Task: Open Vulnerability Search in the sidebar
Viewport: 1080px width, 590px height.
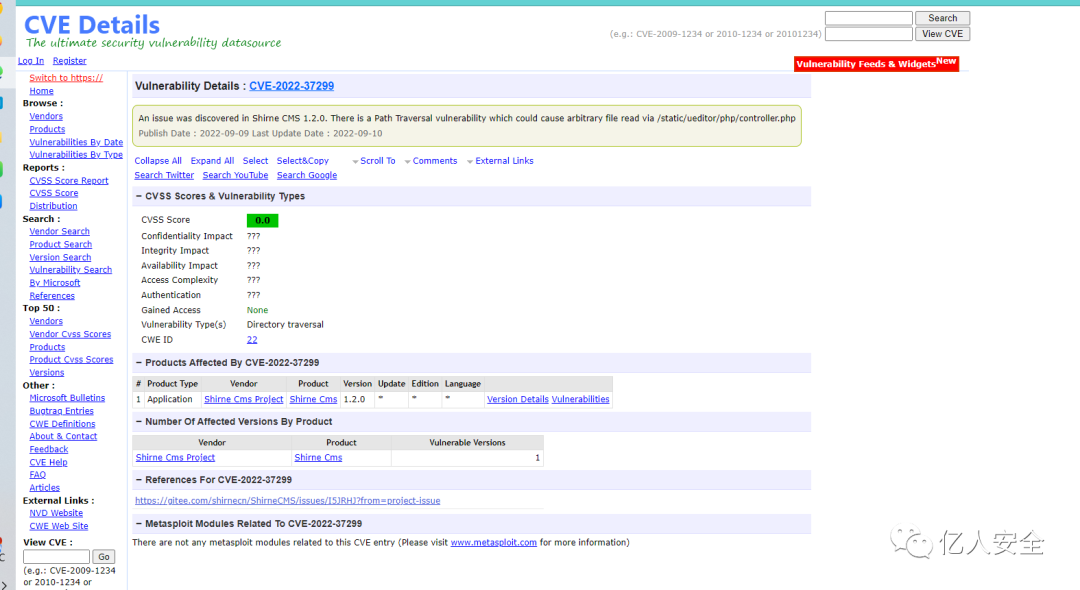Action: pyautogui.click(x=70, y=270)
